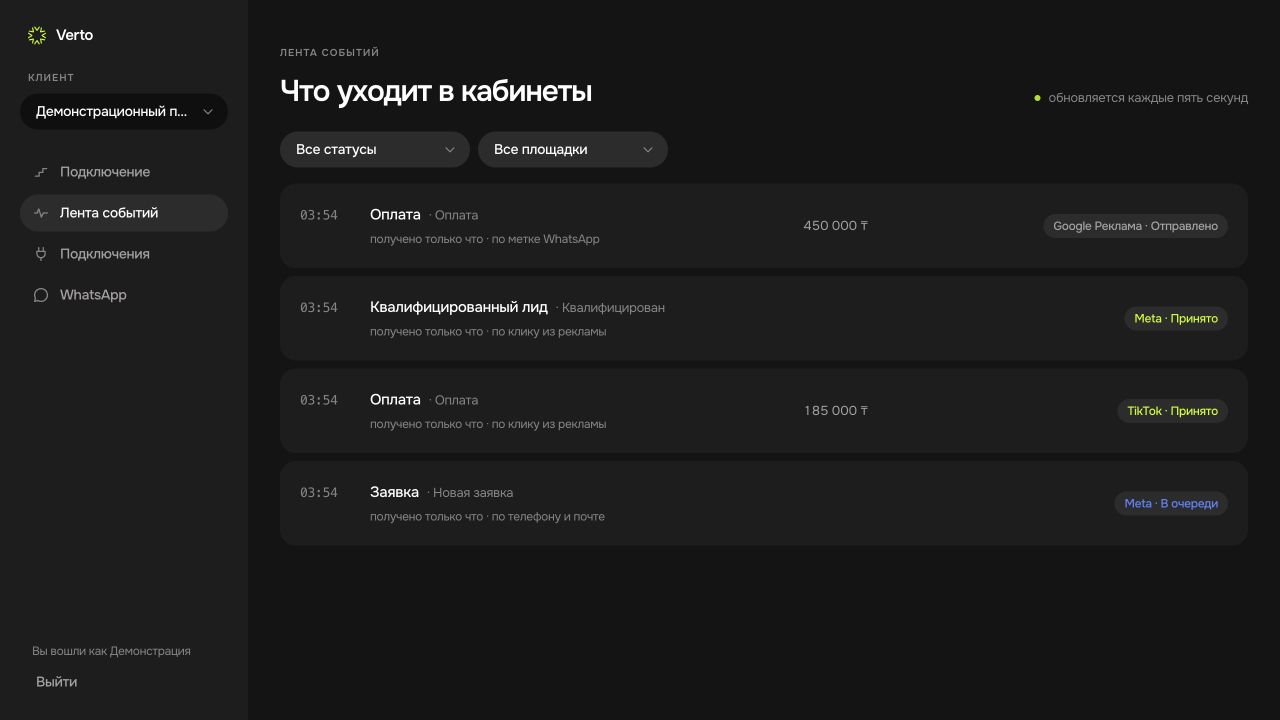Click the Verto starburst logo icon
This screenshot has height=720, width=1280.
37,35
